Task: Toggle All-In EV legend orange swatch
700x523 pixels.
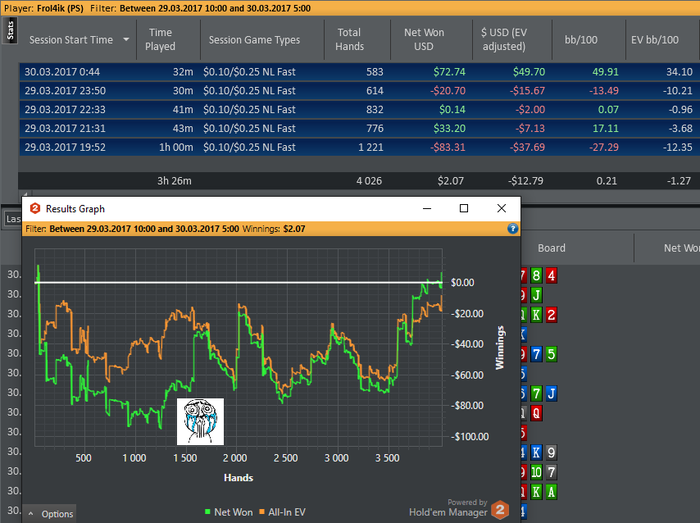Action: (x=262, y=512)
